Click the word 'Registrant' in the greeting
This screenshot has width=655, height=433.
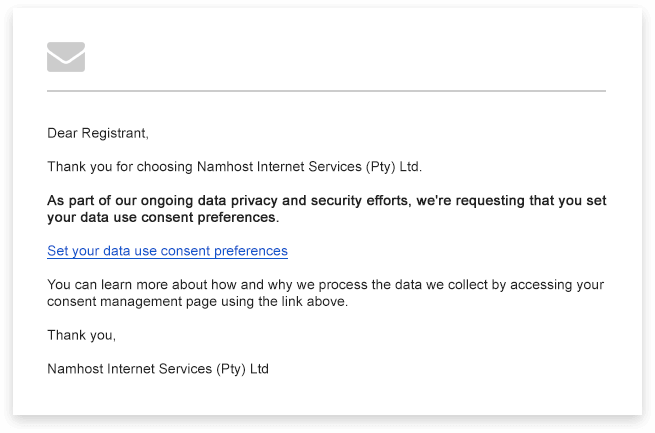coord(113,133)
